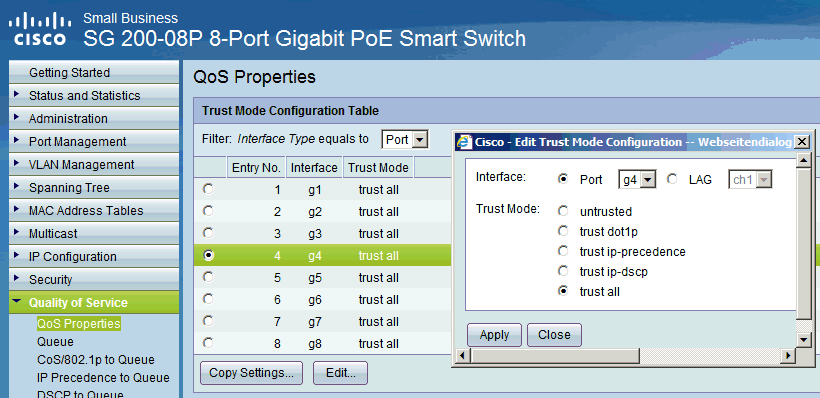The height and width of the screenshot is (398, 820).
Task: Open the IP Precedence to Queue page
Action: (103, 378)
